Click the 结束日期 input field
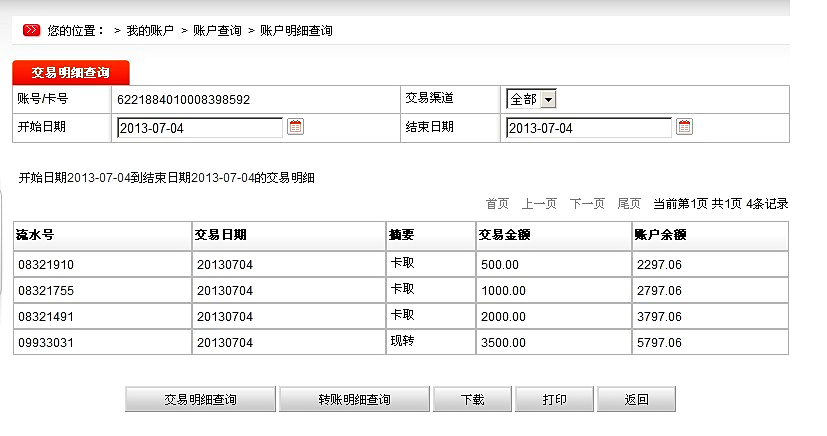The width and height of the screenshot is (827, 436). click(588, 128)
